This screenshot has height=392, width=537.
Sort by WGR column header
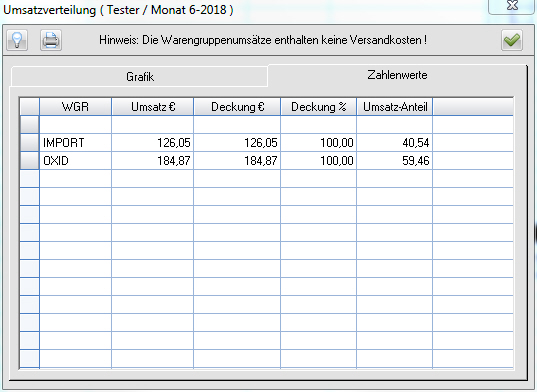[75, 107]
